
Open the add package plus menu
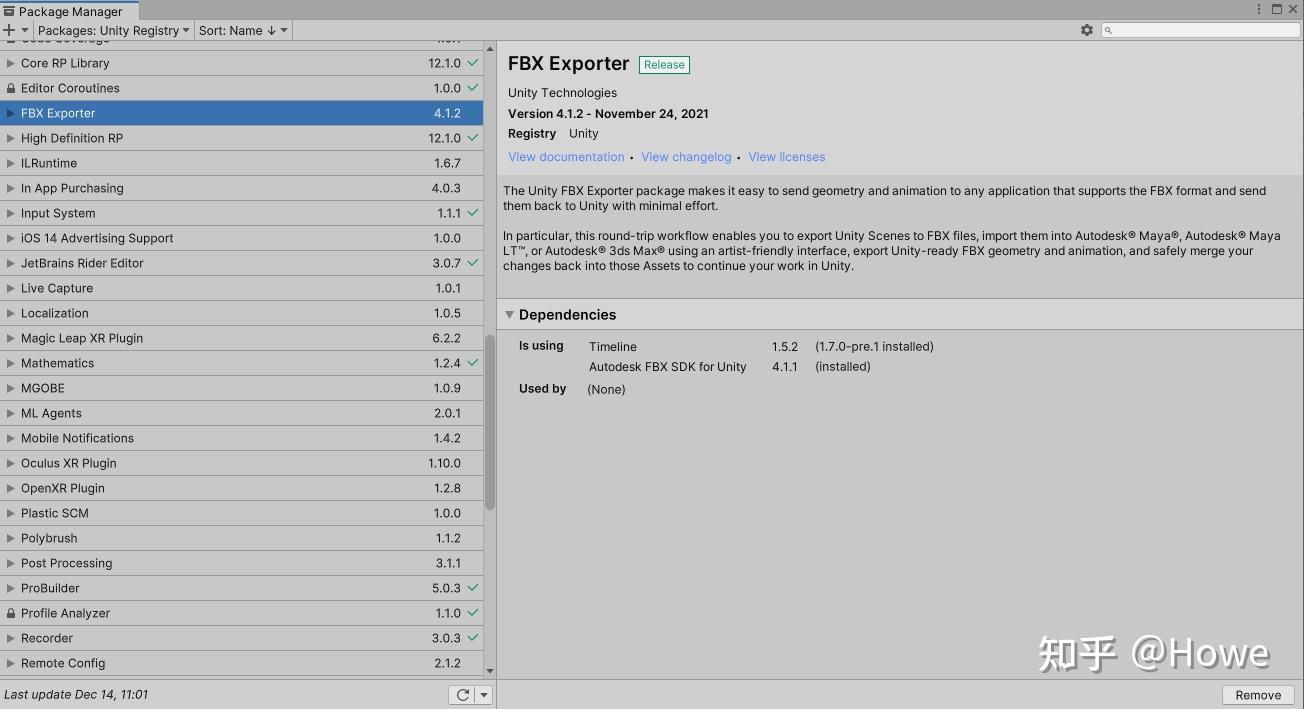(x=10, y=30)
